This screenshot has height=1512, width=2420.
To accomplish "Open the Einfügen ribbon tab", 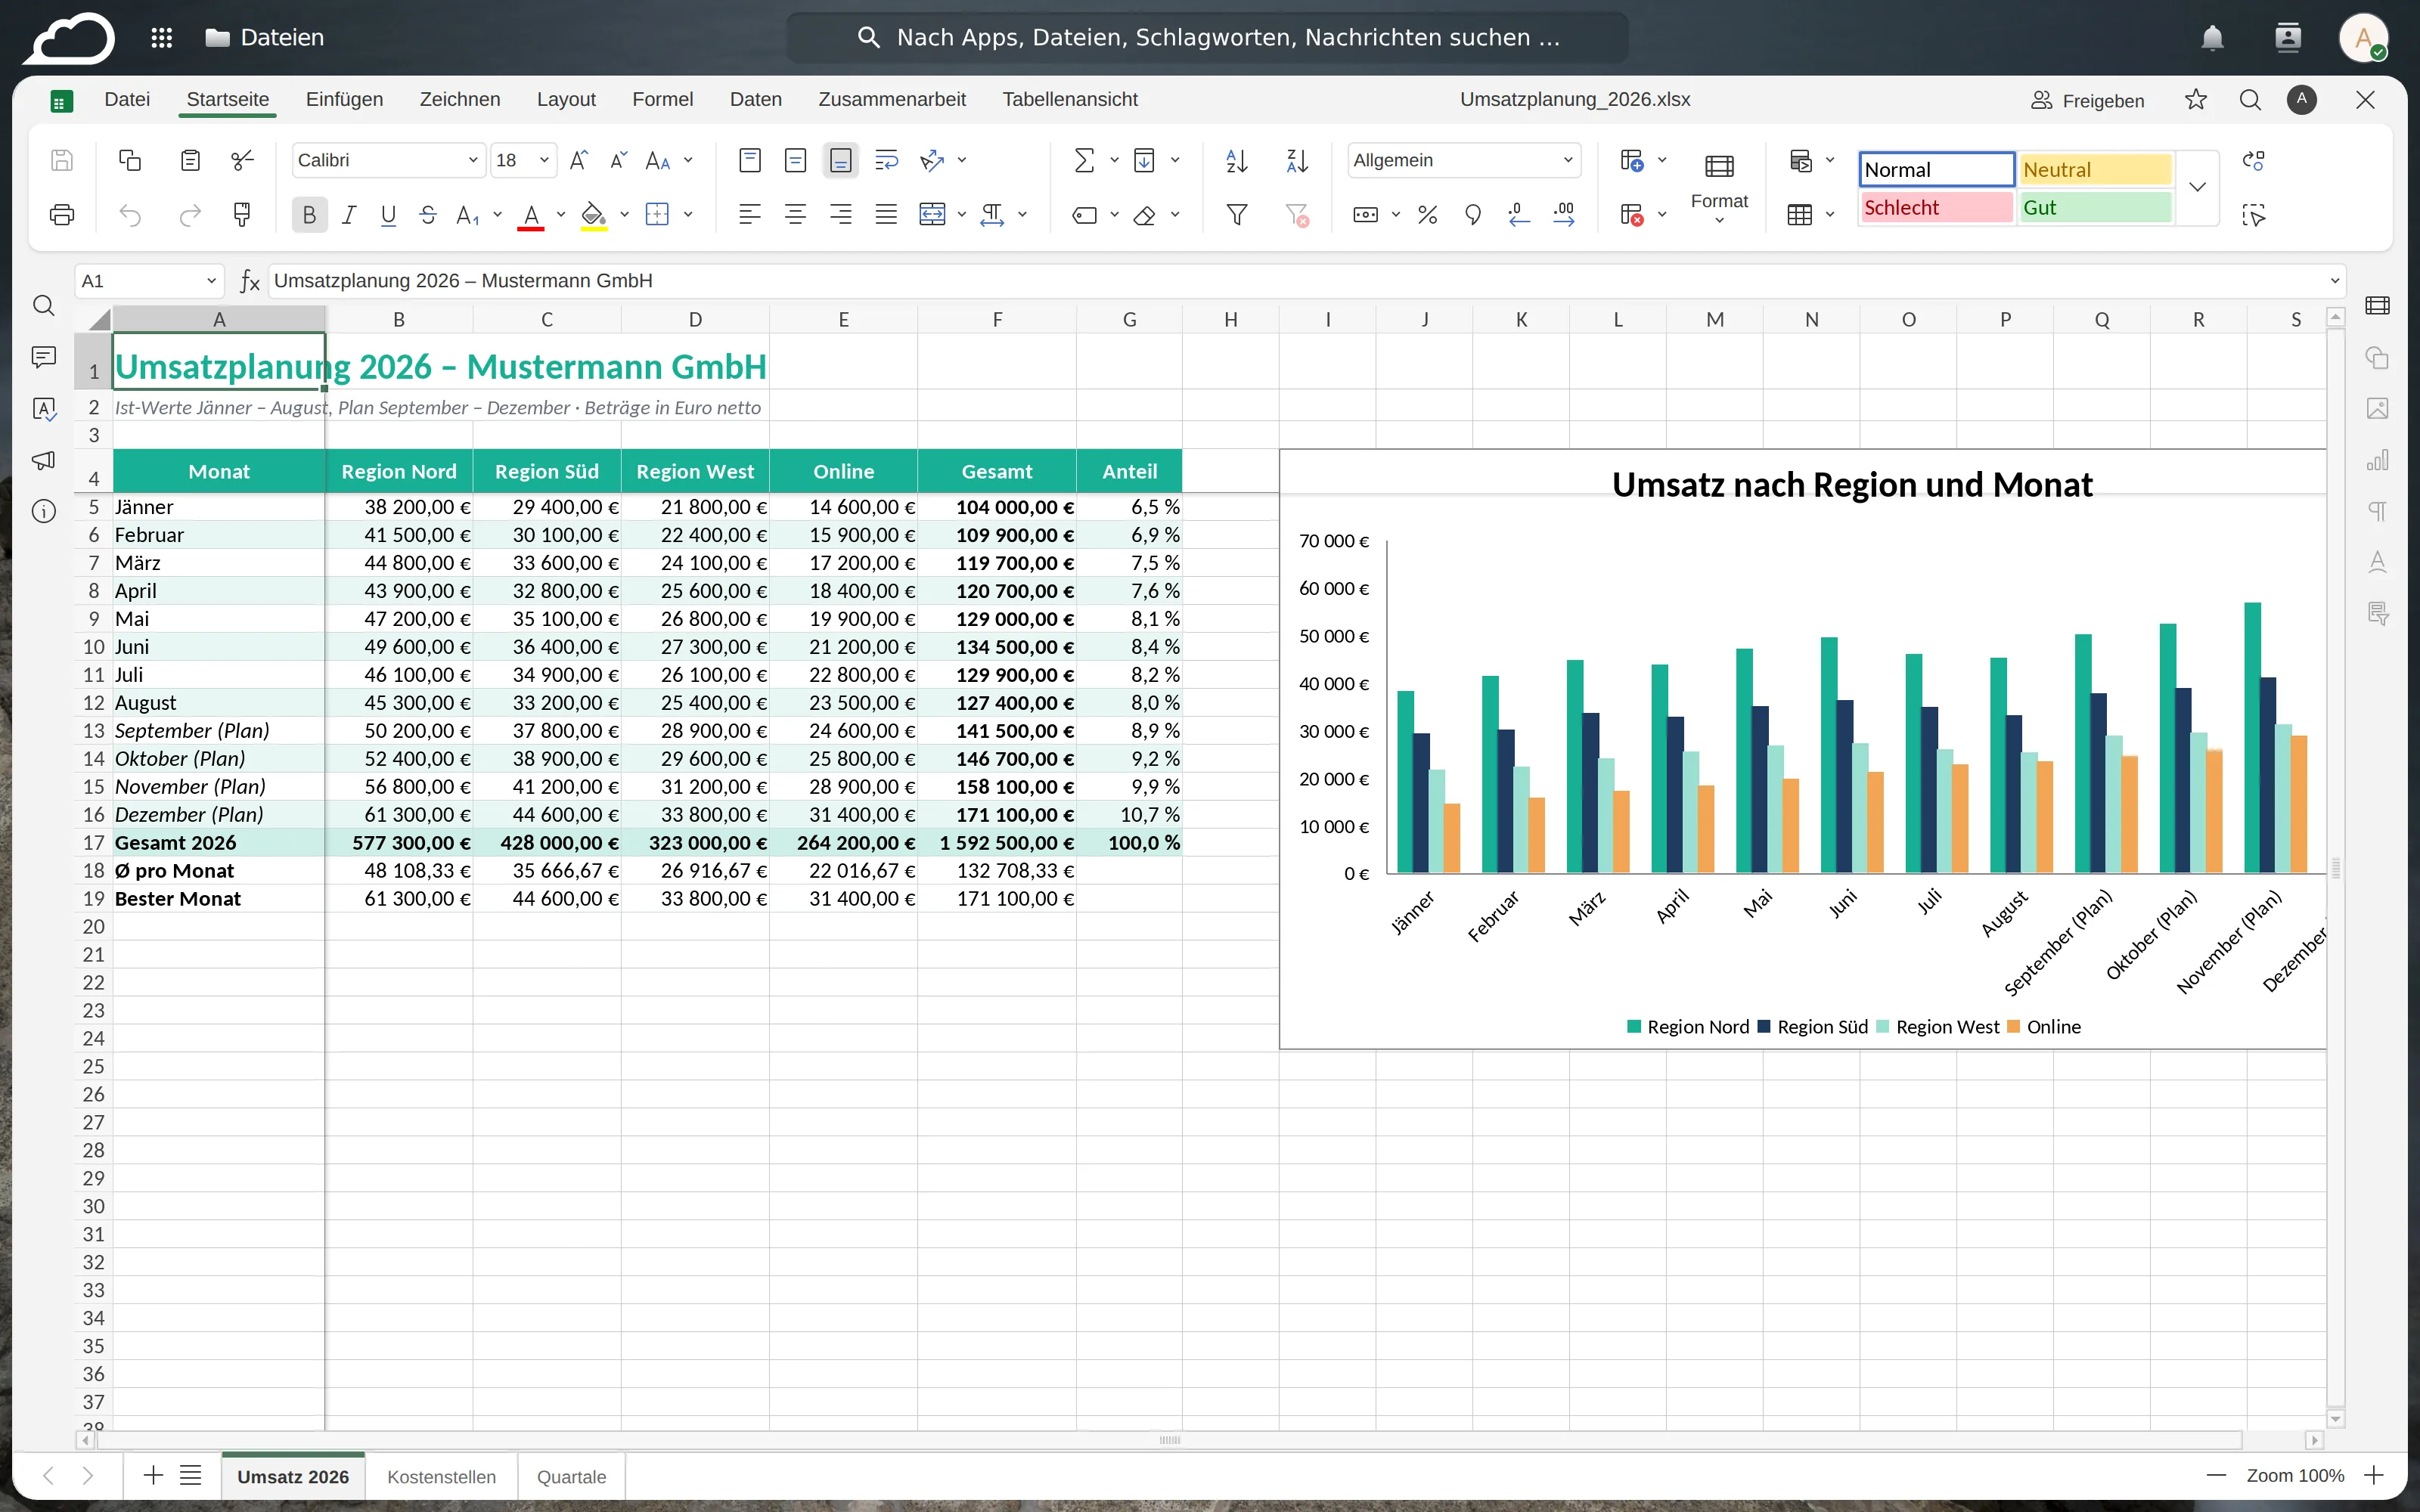I will tap(344, 99).
